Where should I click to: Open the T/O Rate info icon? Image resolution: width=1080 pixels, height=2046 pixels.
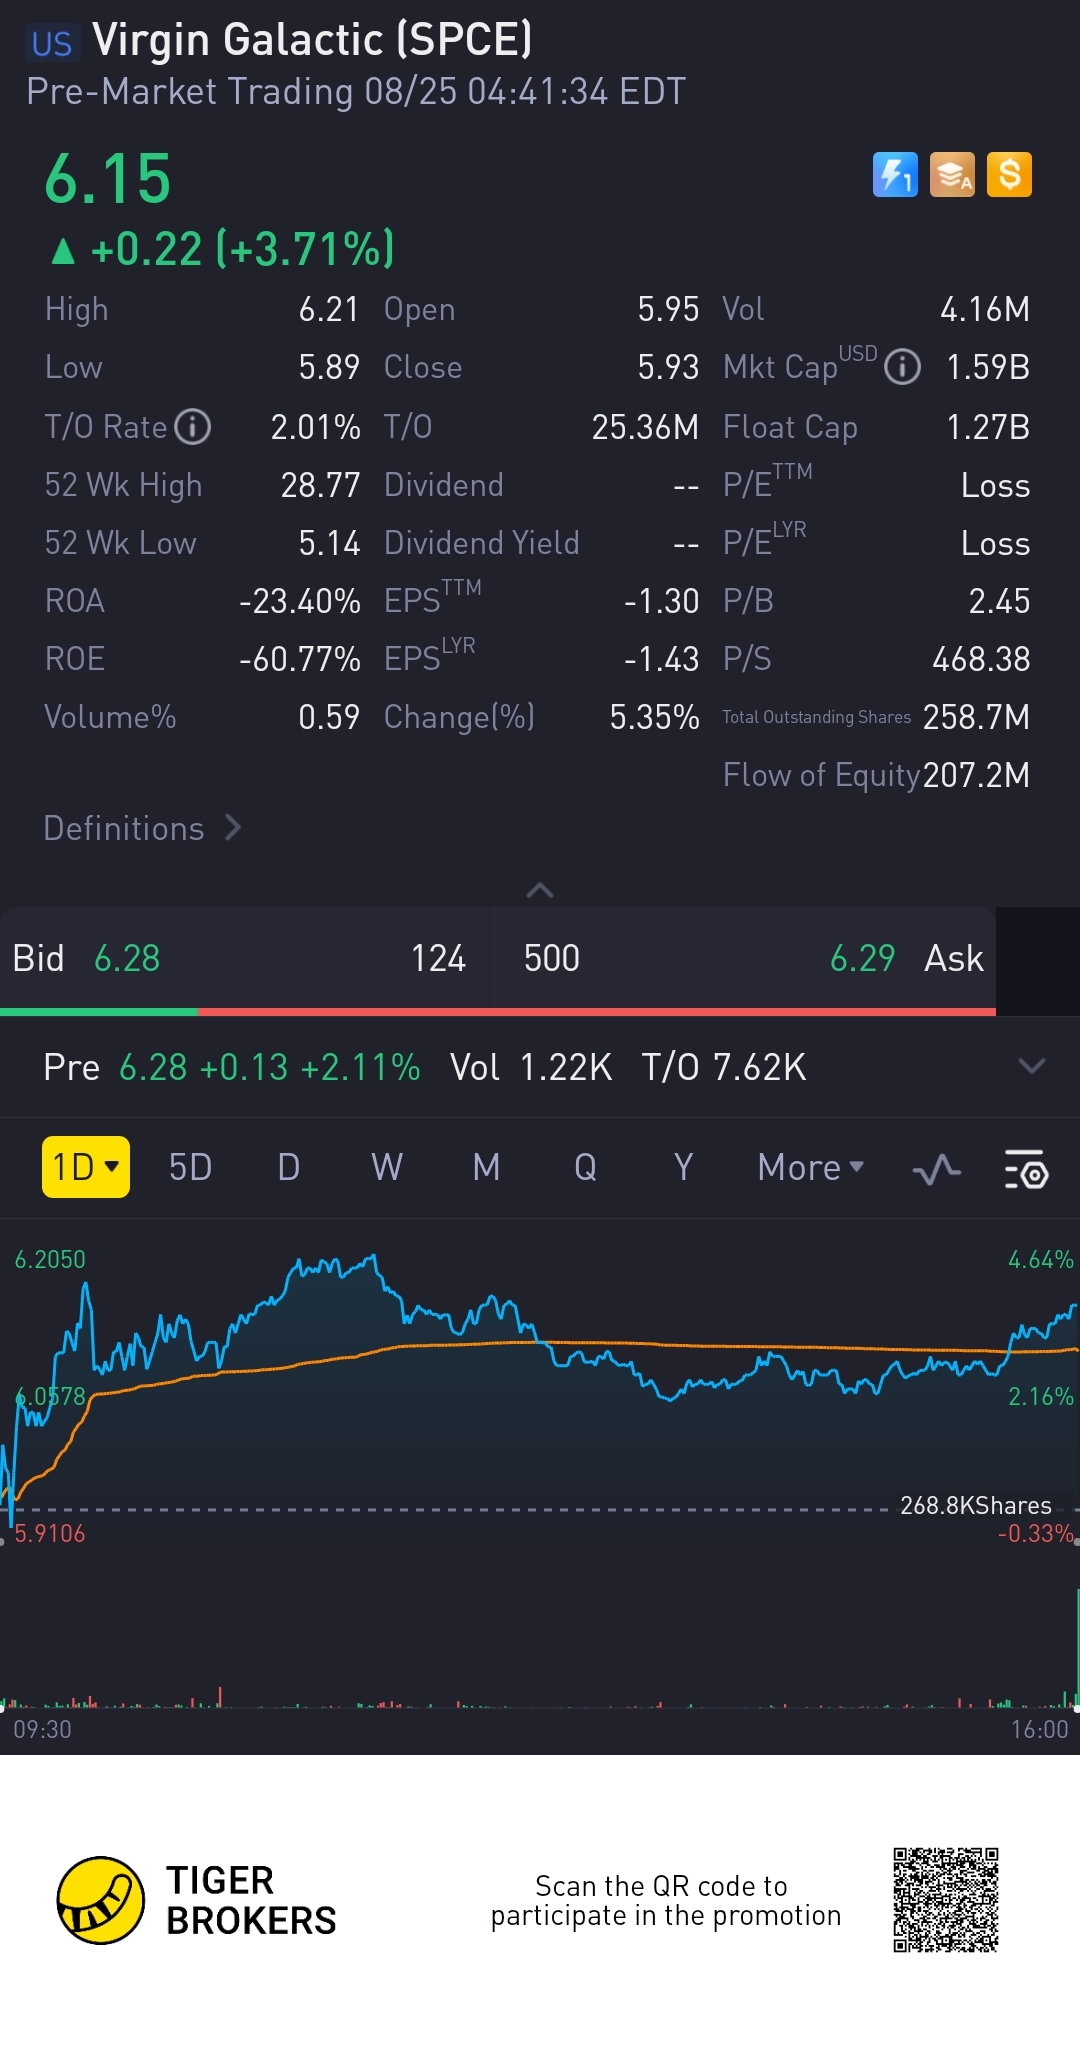(x=192, y=427)
